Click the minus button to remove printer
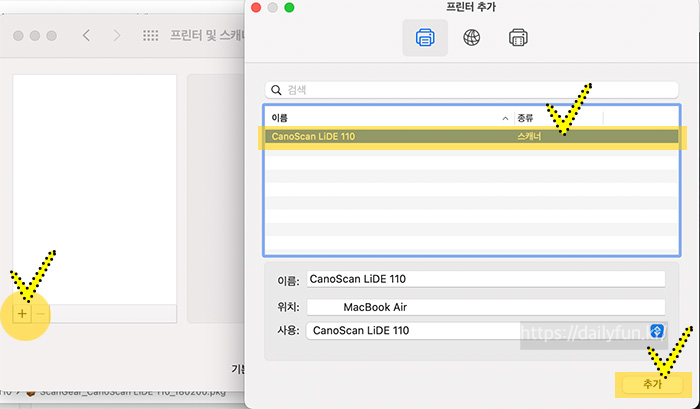 [x=40, y=314]
